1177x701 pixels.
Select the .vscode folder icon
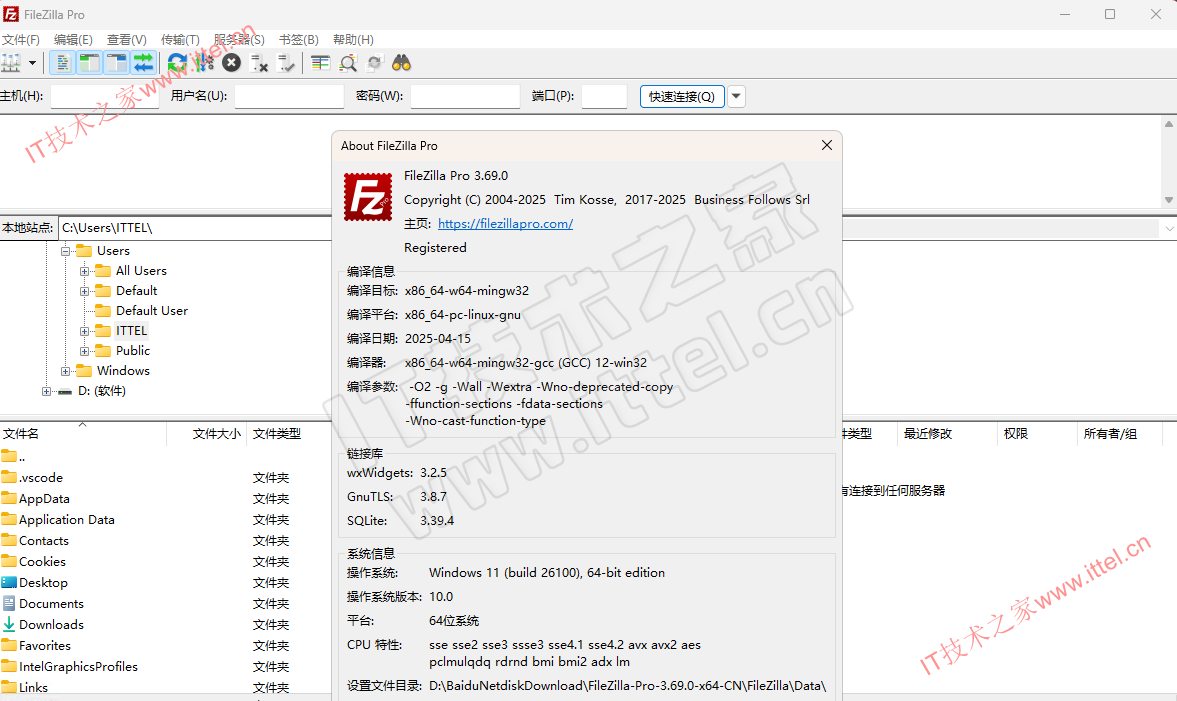pos(9,477)
